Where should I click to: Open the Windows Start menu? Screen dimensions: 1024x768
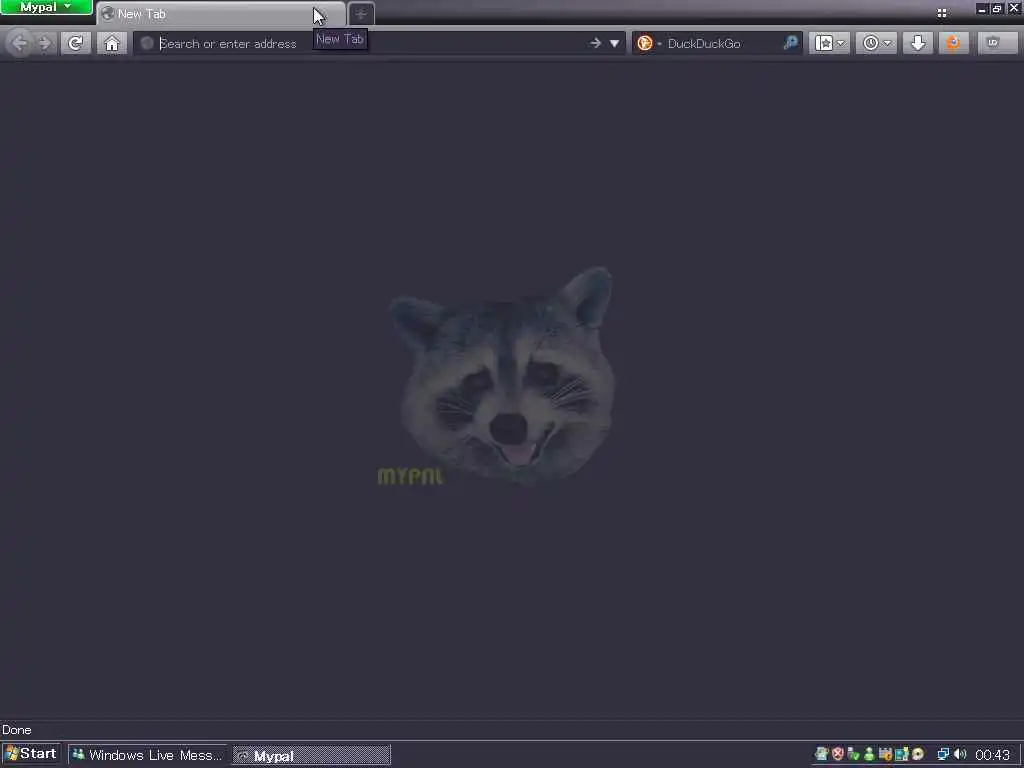tap(31, 754)
